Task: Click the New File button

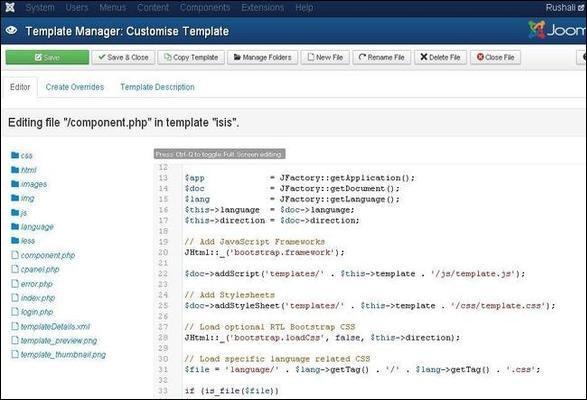Action: (325, 57)
